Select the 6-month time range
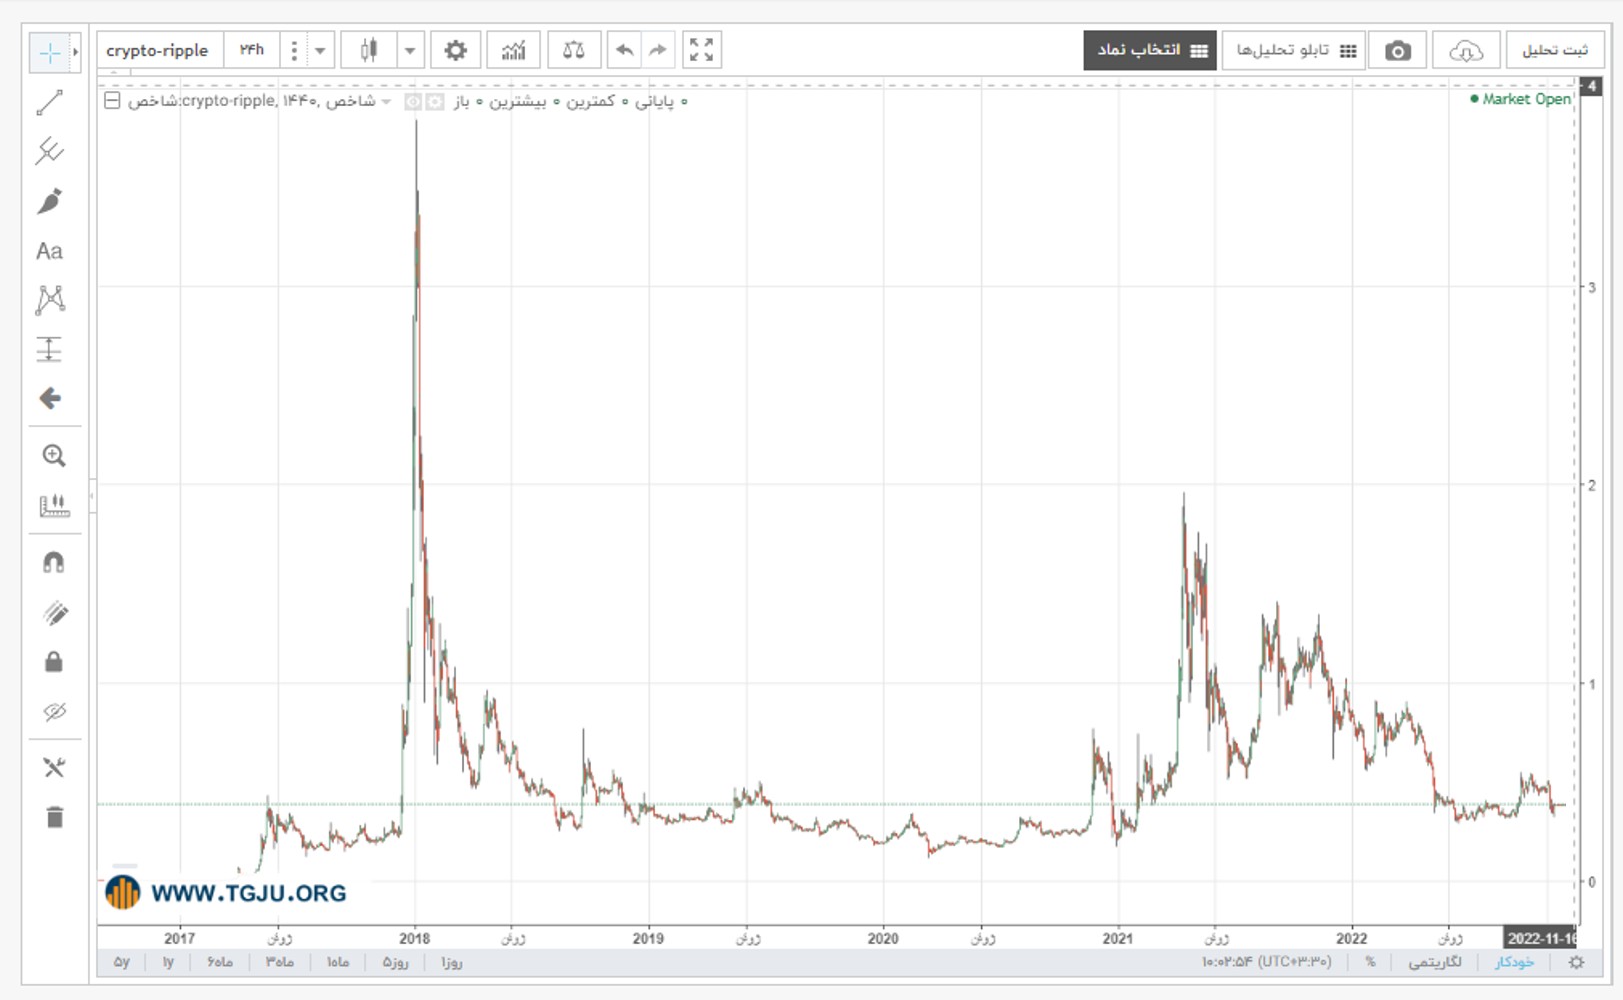The height and width of the screenshot is (1000, 1623). 220,962
